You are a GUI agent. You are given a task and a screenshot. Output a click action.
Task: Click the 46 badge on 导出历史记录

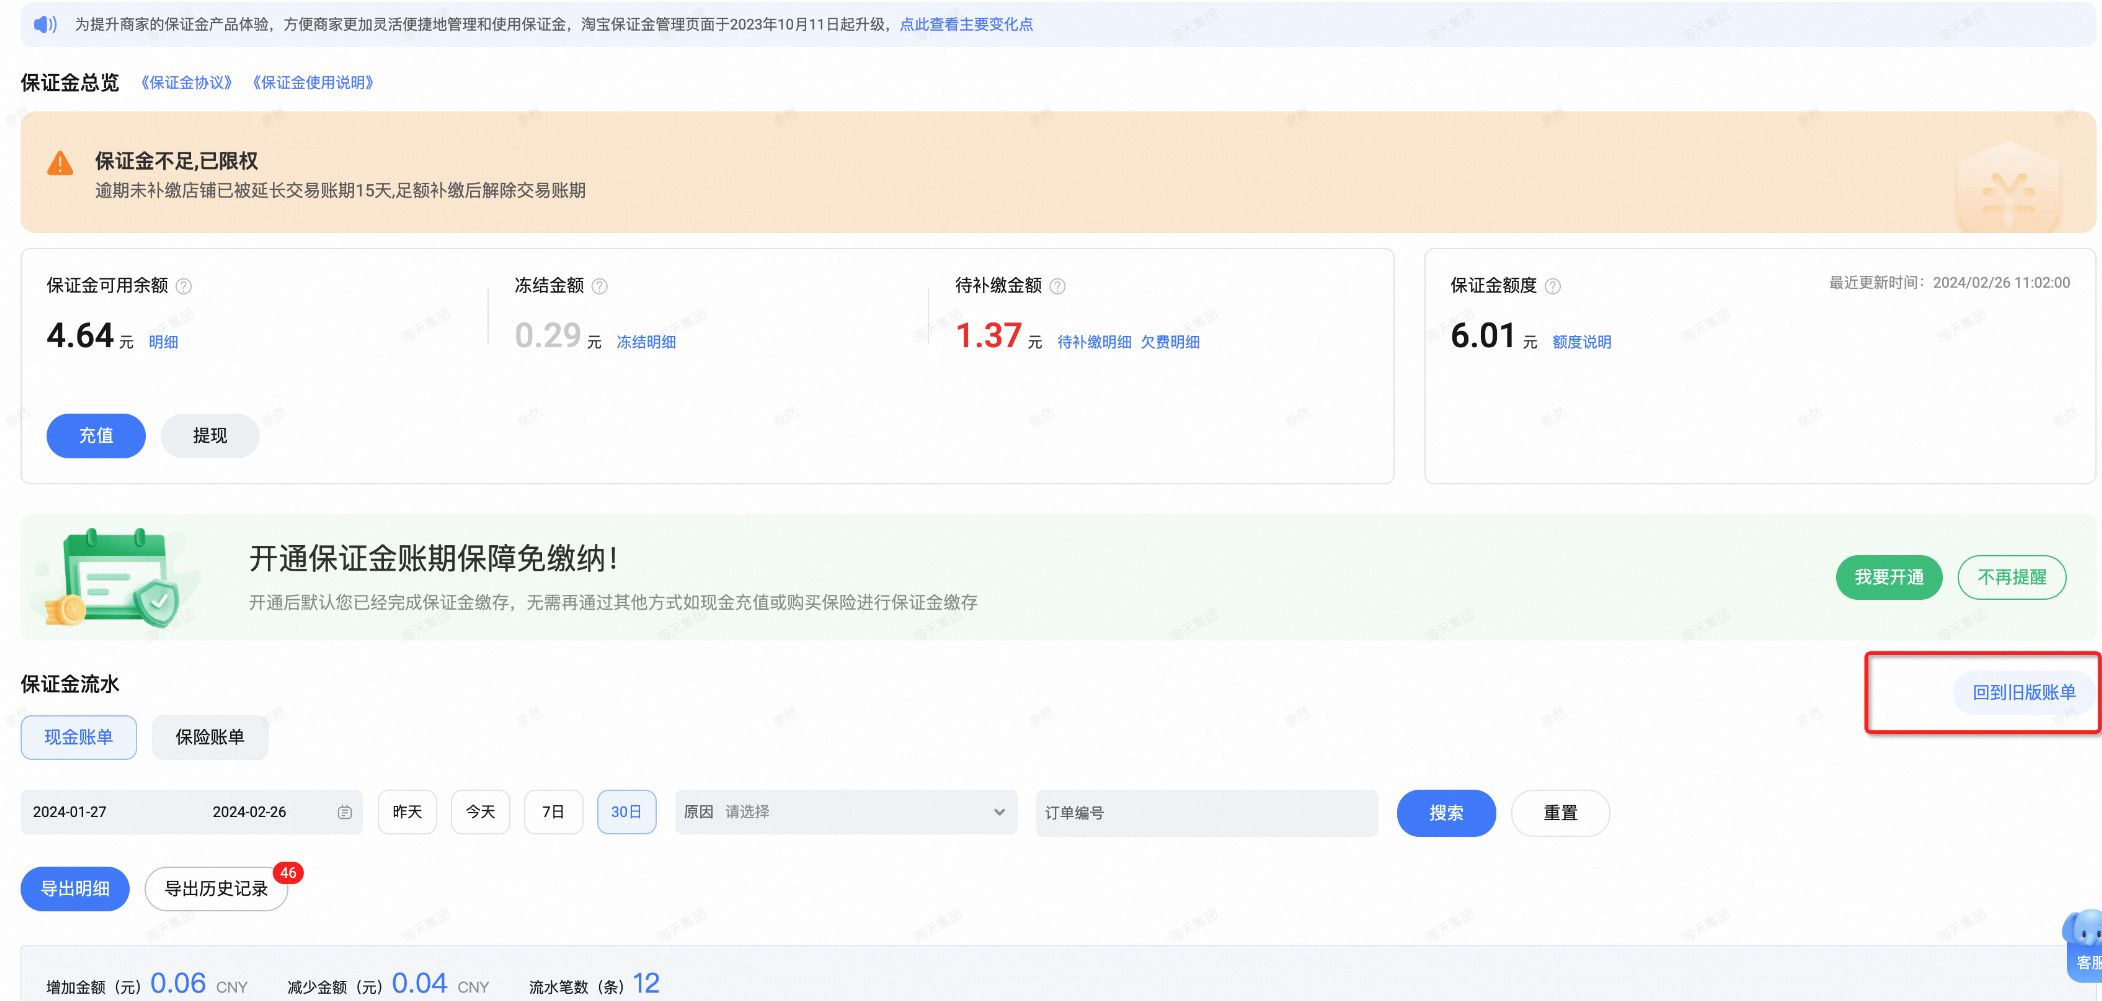288,873
